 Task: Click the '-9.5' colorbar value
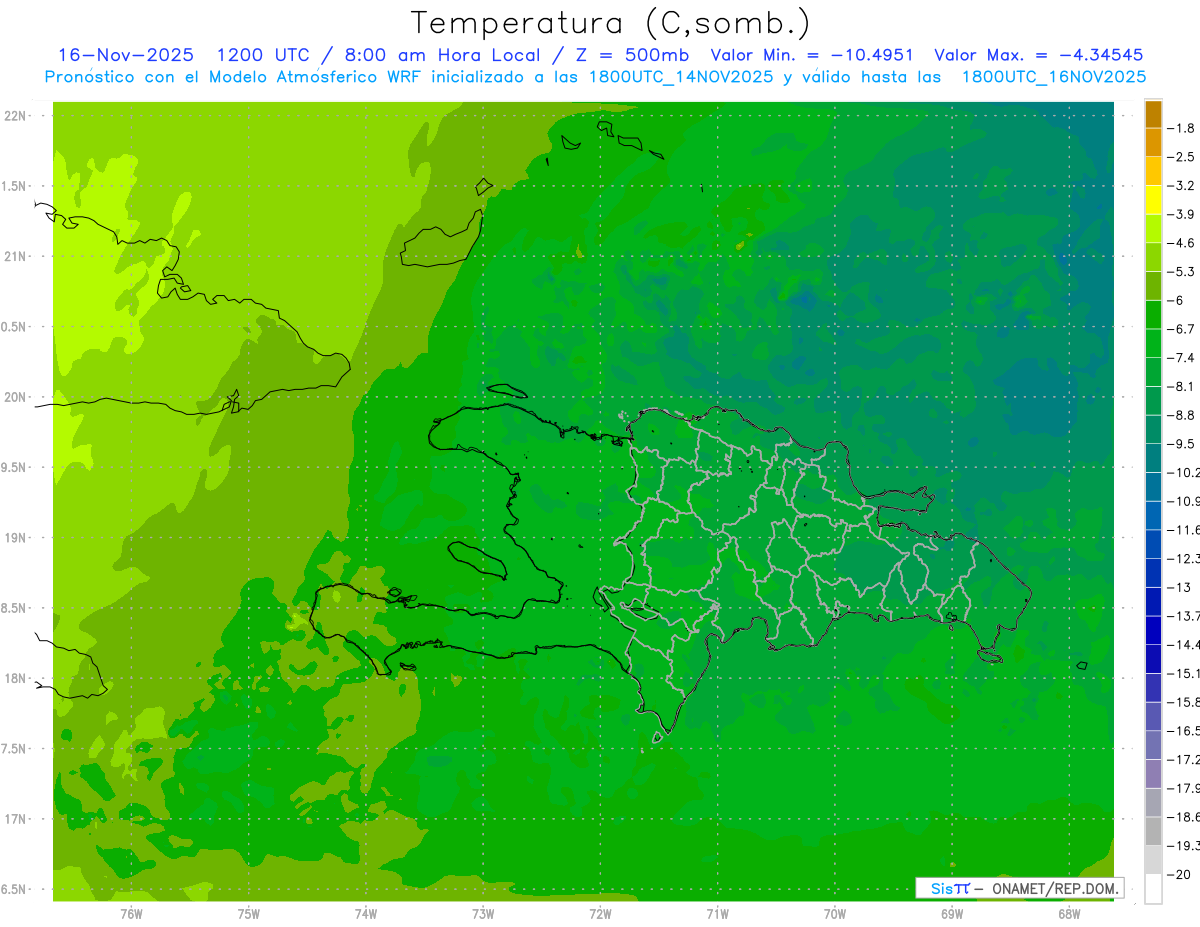point(1183,444)
